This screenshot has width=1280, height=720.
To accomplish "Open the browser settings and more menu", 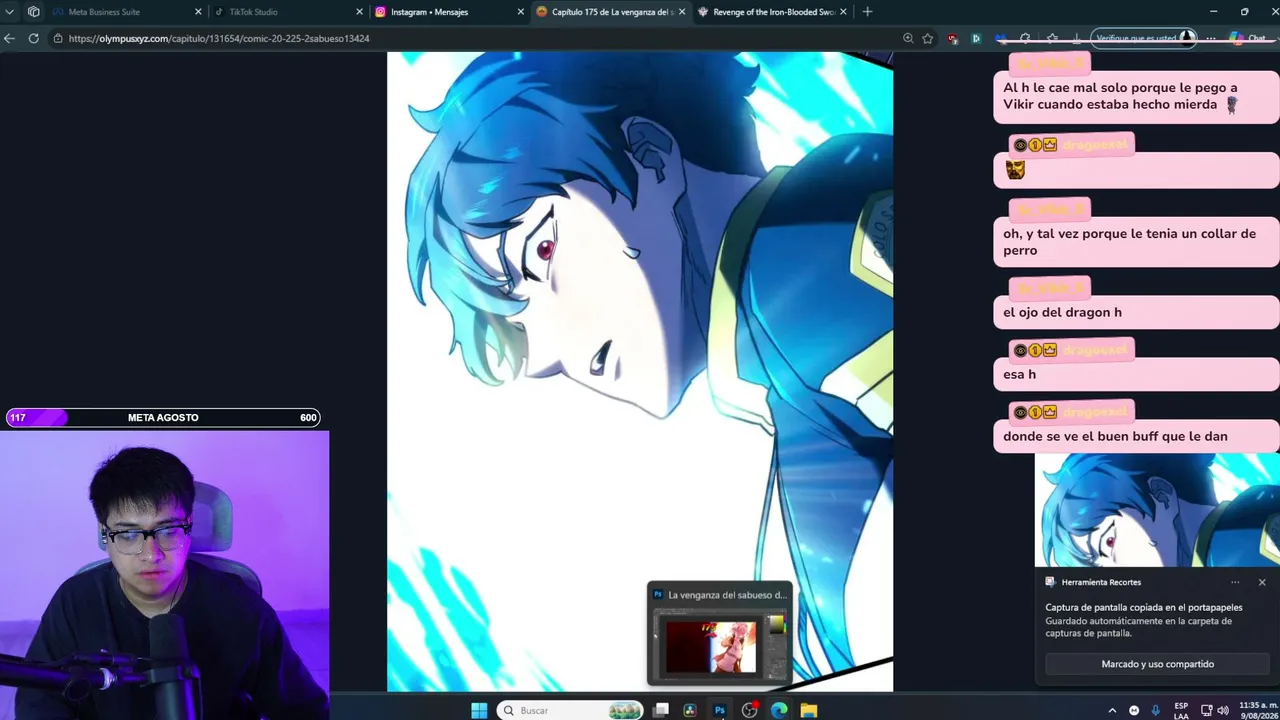I will coord(1211,38).
